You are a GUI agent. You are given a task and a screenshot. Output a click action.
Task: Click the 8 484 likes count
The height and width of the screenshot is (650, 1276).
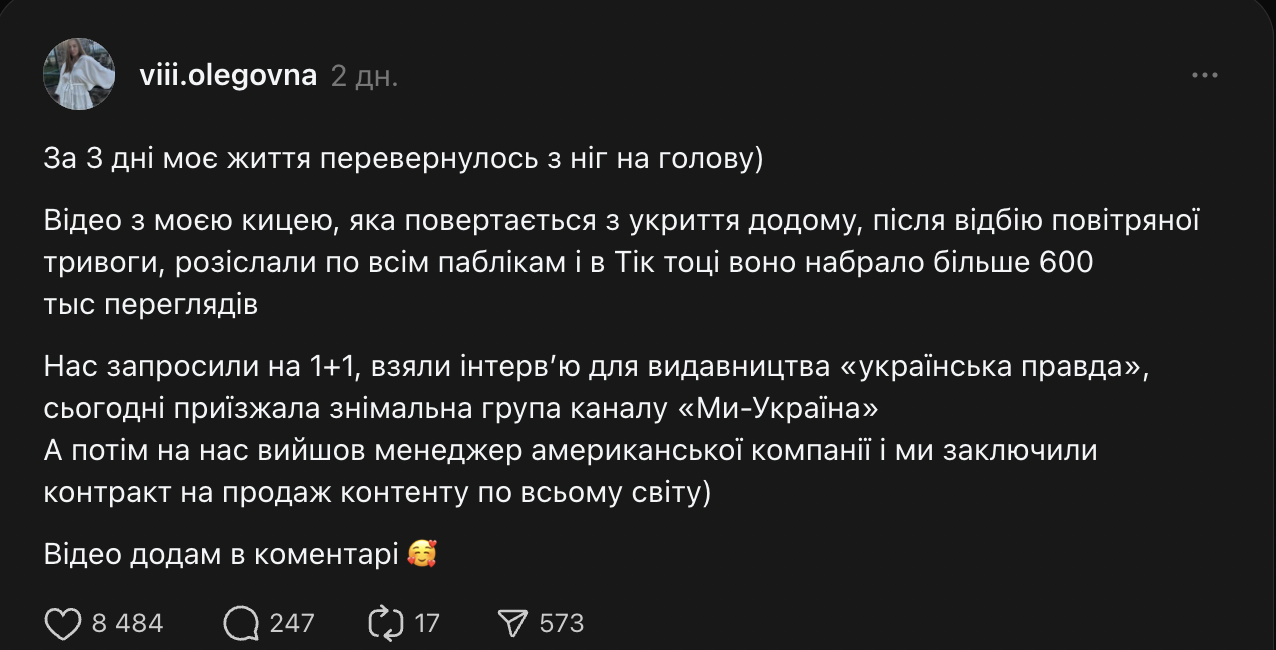[127, 623]
